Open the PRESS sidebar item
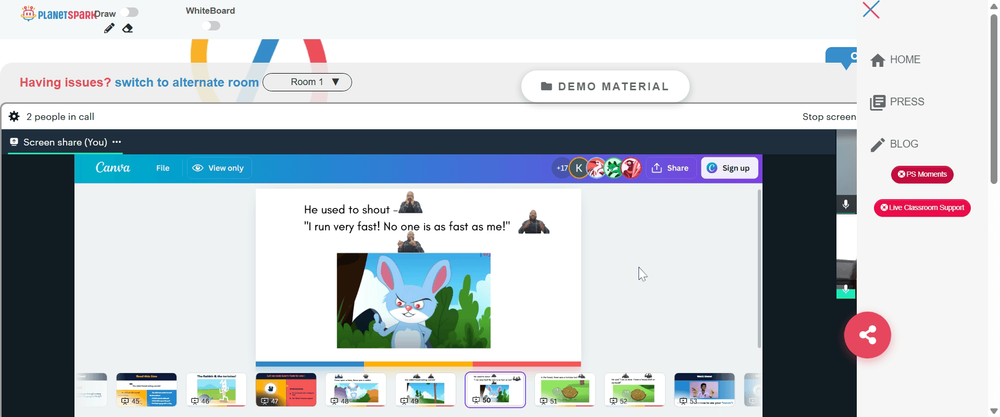Viewport: 1000px width, 417px height. pos(897,102)
